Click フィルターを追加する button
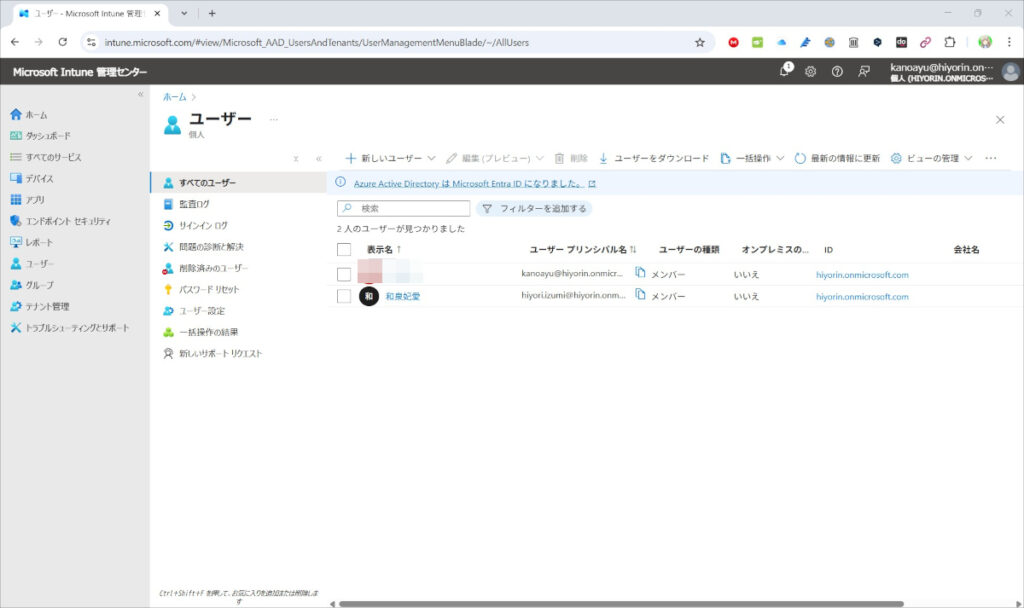The height and width of the screenshot is (608, 1024). pyautogui.click(x=534, y=208)
